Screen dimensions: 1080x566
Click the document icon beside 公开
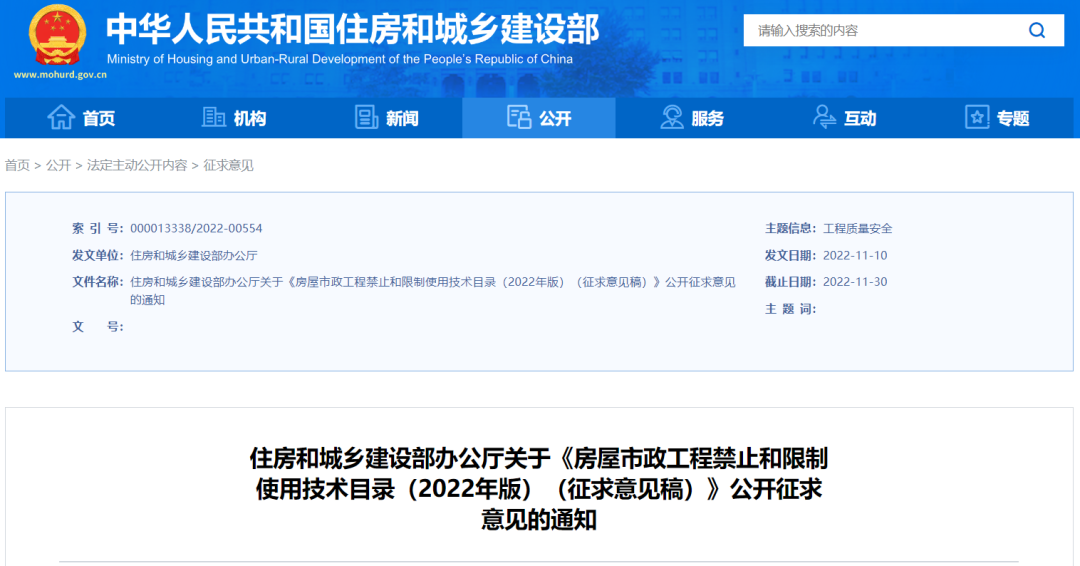coord(519,118)
